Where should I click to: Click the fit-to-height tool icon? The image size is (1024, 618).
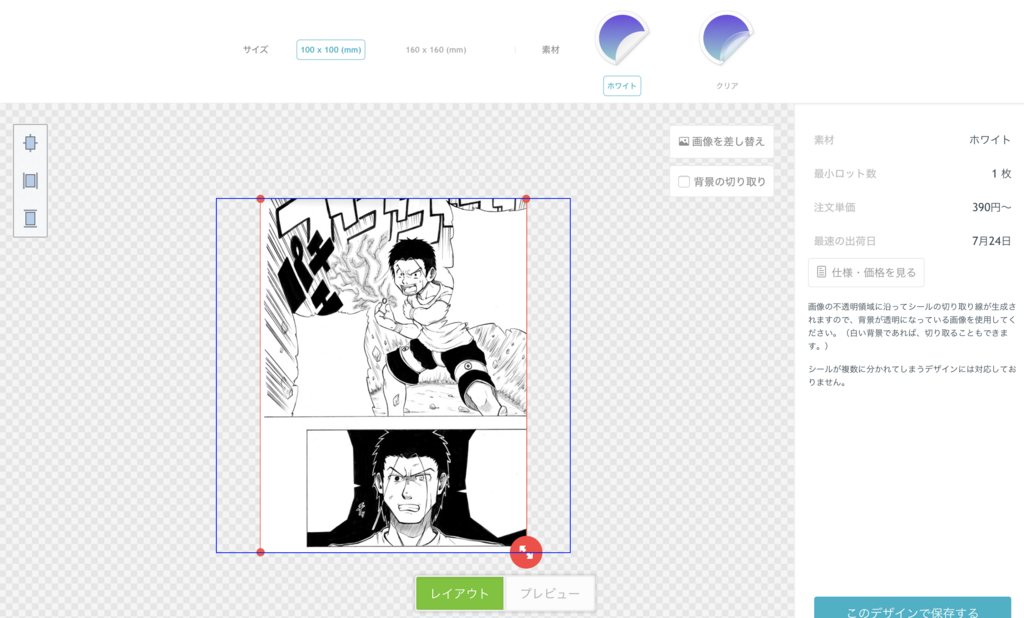(30, 218)
